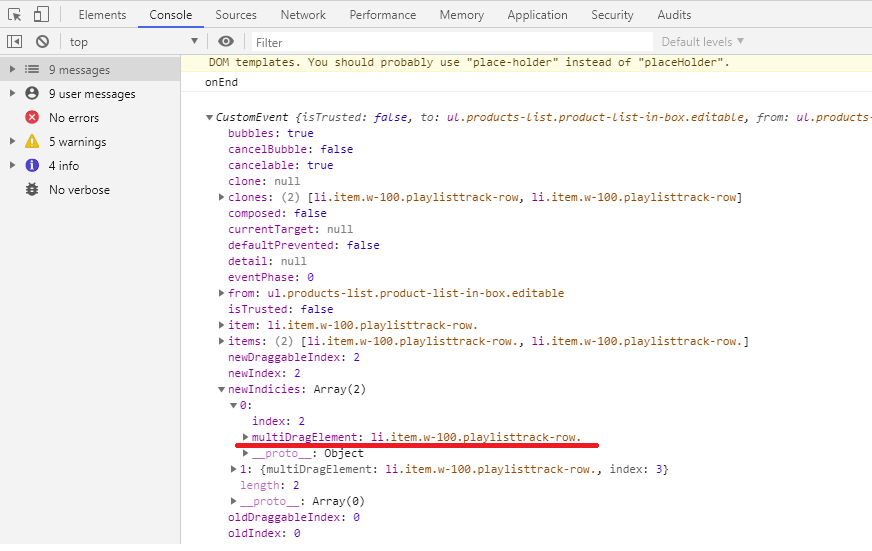Click the 'index: 2' property
This screenshot has width=872, height=551.
tap(279, 421)
